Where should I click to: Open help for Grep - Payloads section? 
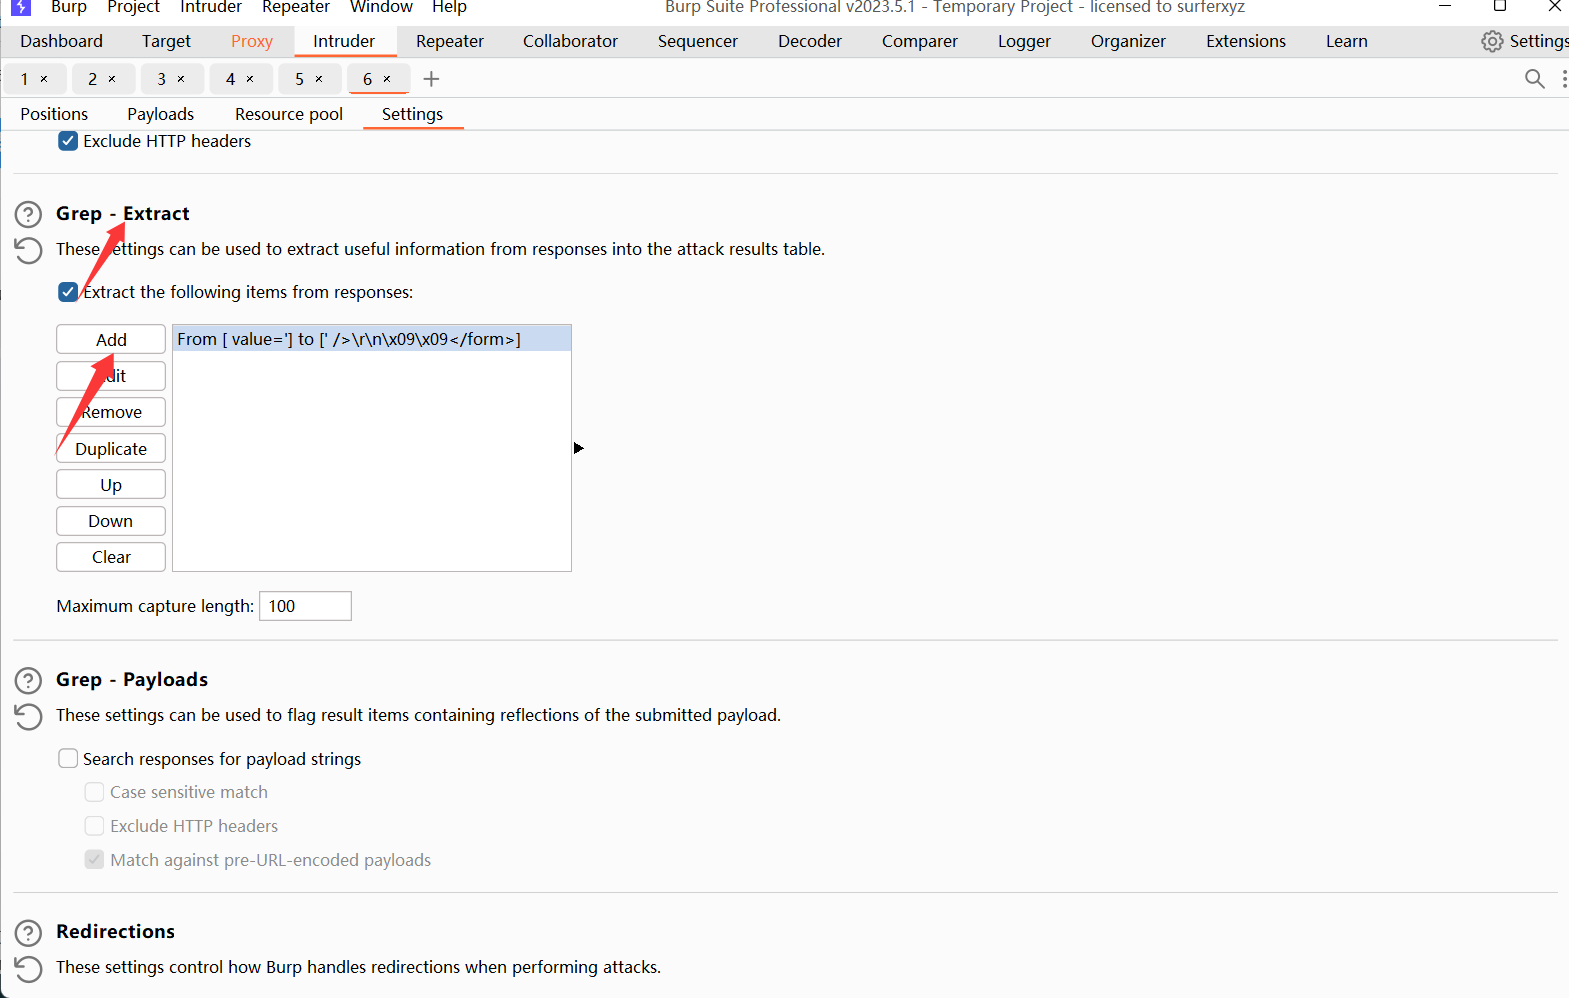point(28,680)
